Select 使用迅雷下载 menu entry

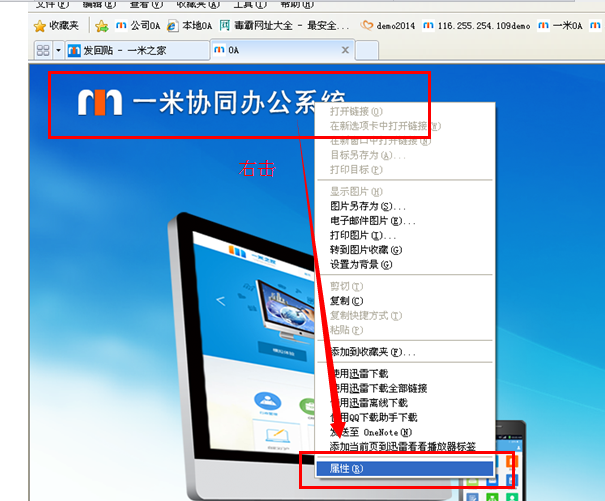(x=405, y=374)
